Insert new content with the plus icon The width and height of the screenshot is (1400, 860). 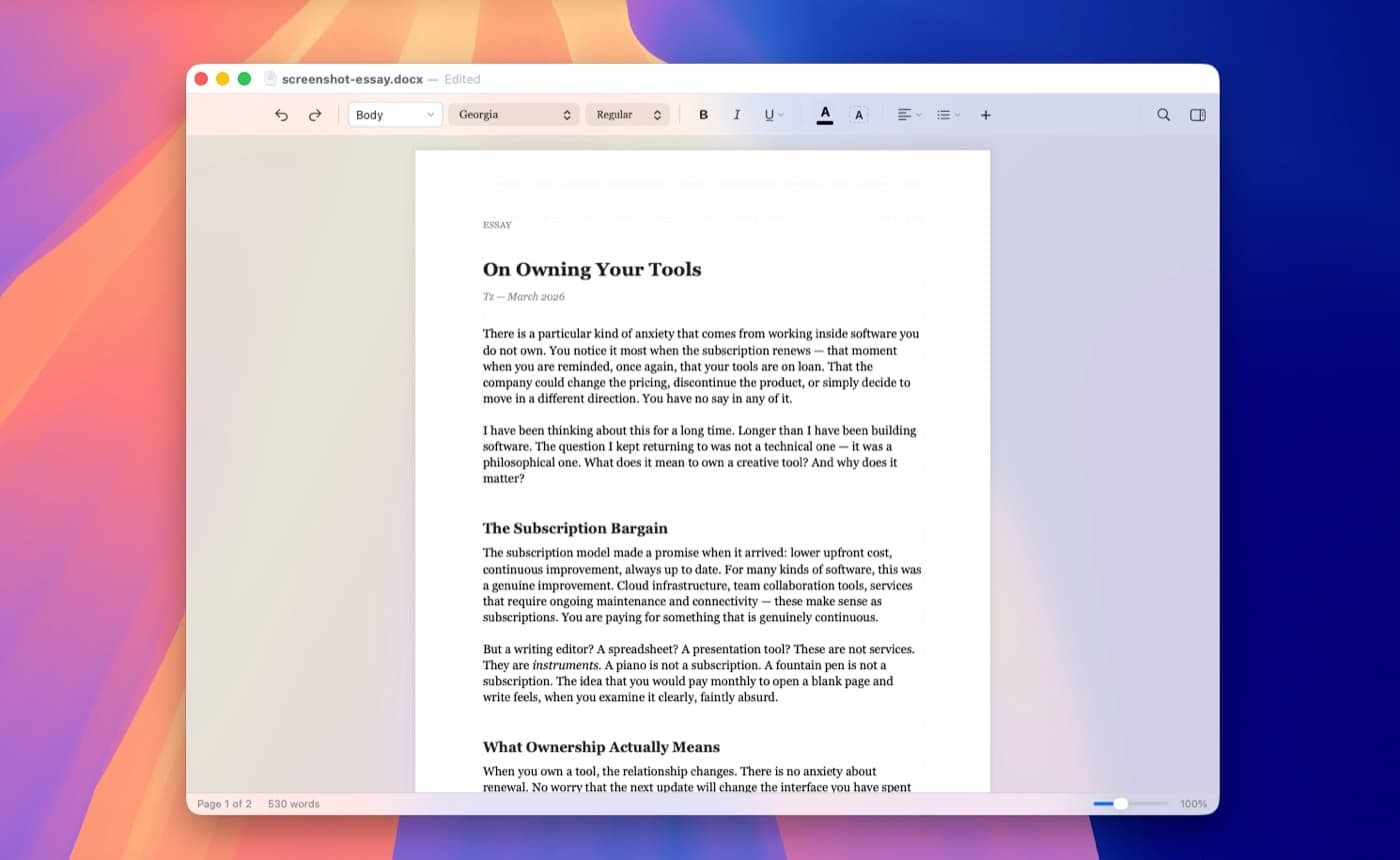pyautogui.click(x=985, y=114)
